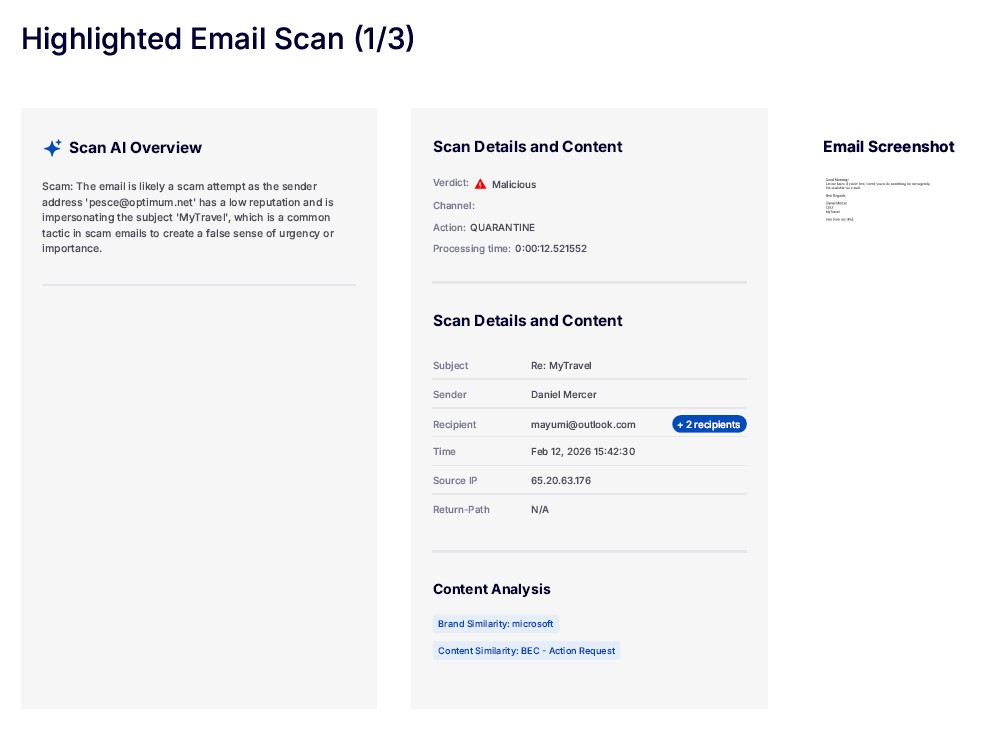Viewport: 993px width, 738px height.
Task: Click the red Malicious warning triangle icon
Action: pos(480,184)
